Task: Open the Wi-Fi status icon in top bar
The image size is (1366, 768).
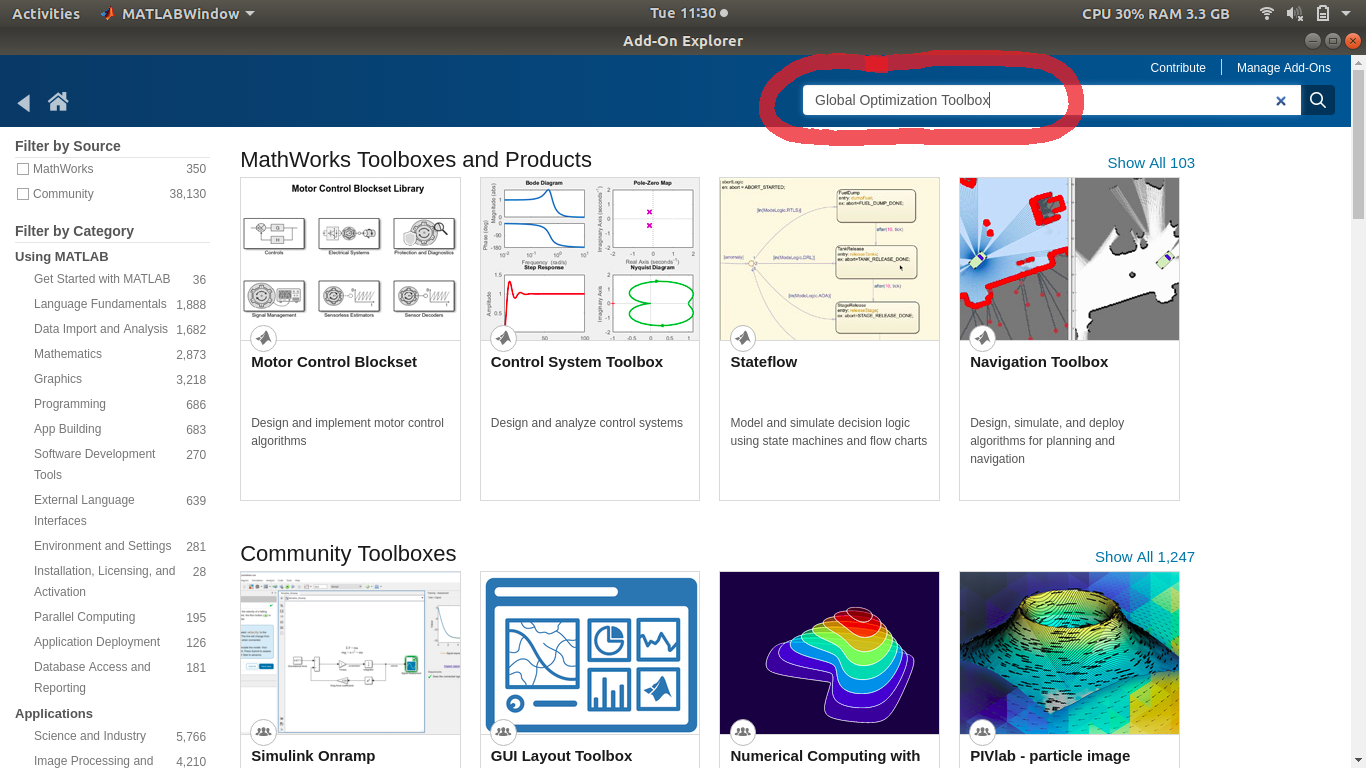Action: pos(1267,13)
